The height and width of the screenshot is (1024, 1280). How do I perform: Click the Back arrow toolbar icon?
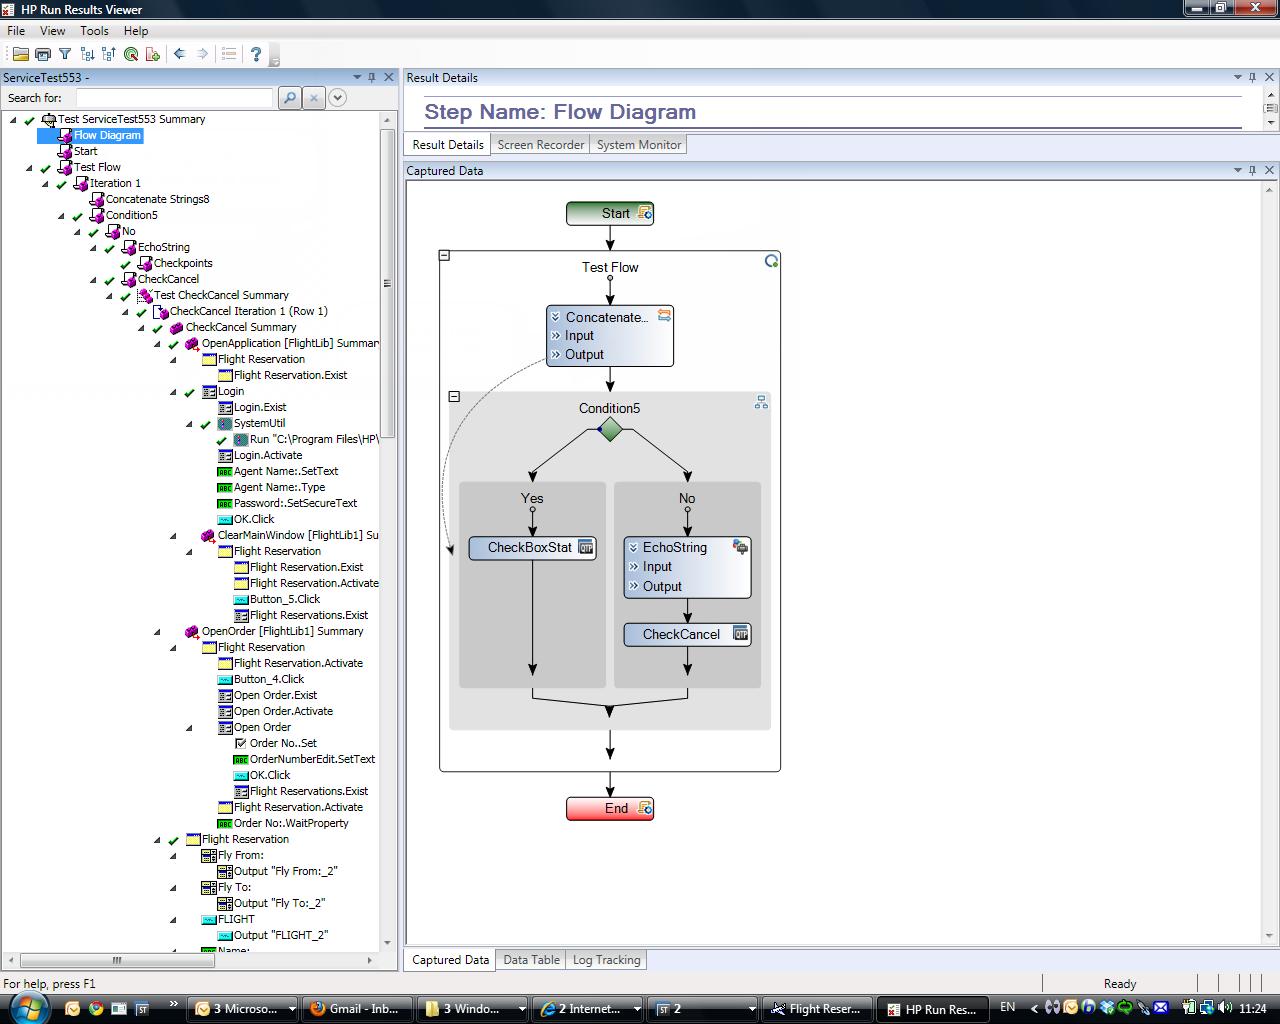[x=180, y=54]
